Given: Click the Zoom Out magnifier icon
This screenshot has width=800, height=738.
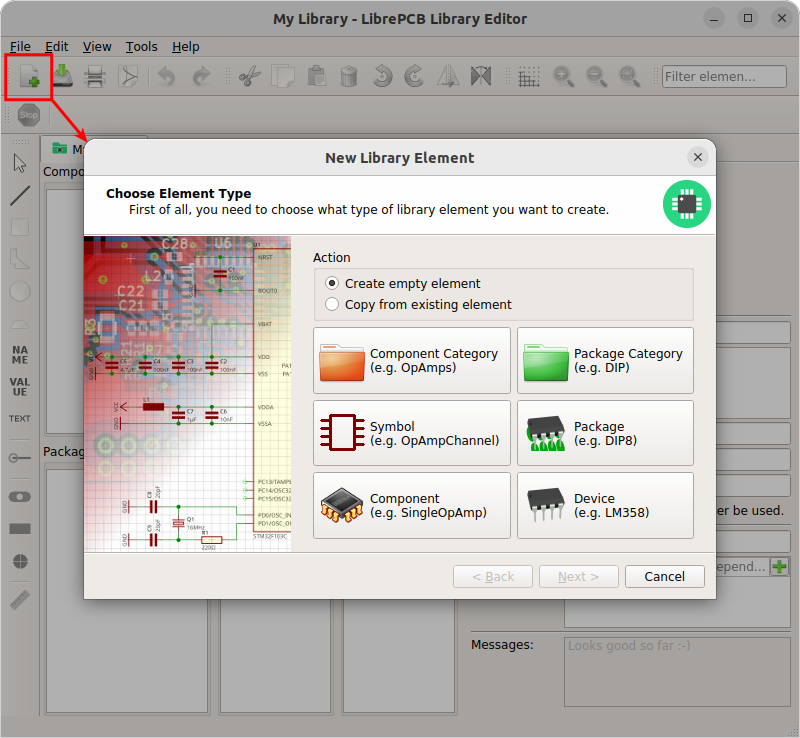Looking at the screenshot, I should pos(596,77).
